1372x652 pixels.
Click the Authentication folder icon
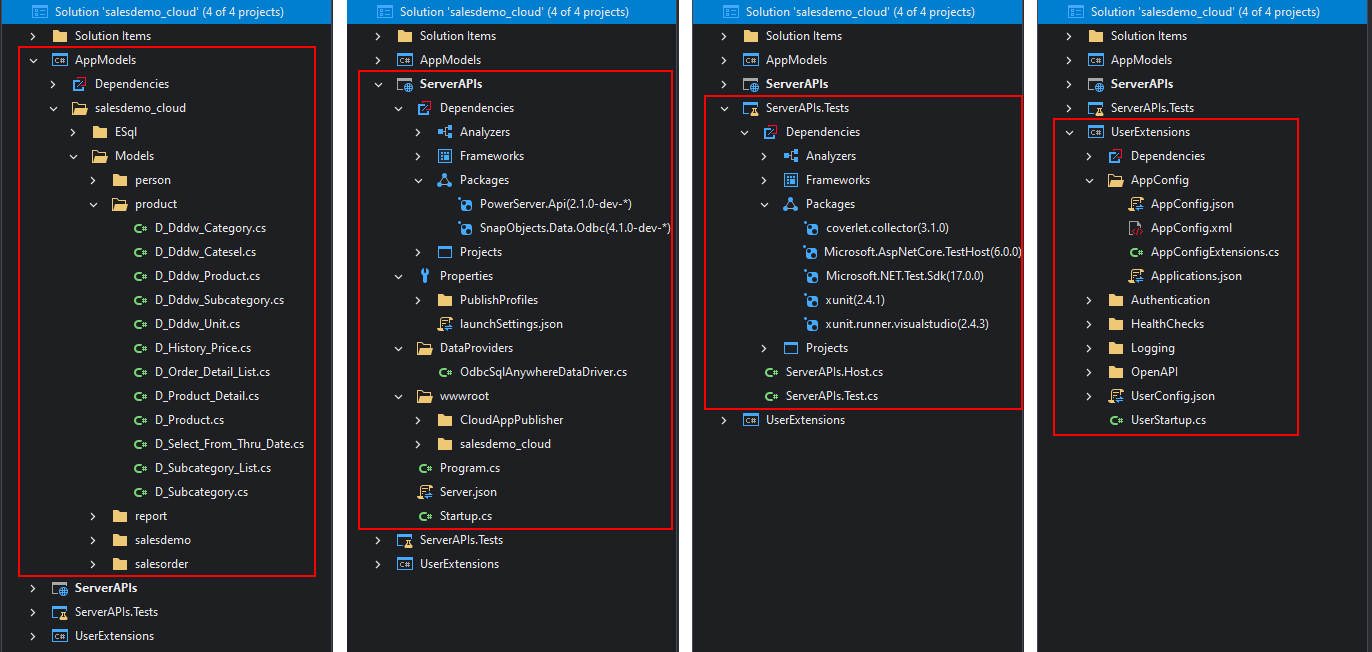pyautogui.click(x=1116, y=300)
